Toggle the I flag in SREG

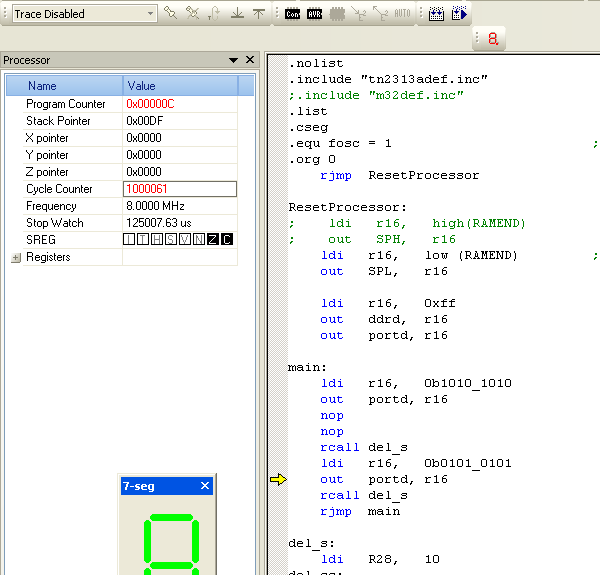pyautogui.click(x=129, y=240)
